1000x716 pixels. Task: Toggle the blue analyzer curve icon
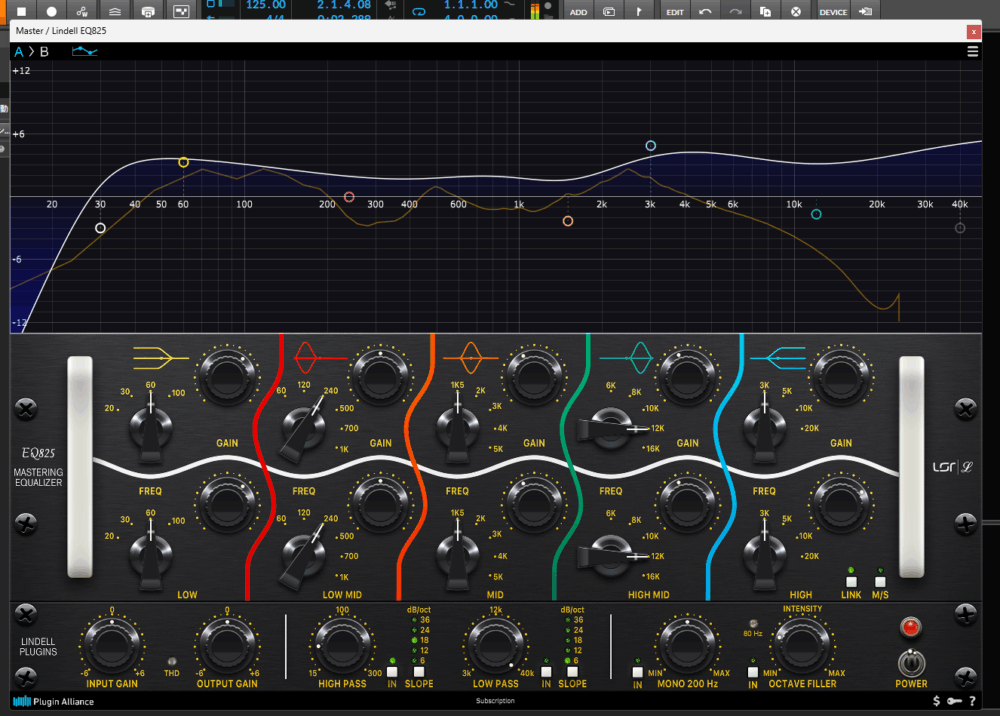(x=84, y=51)
